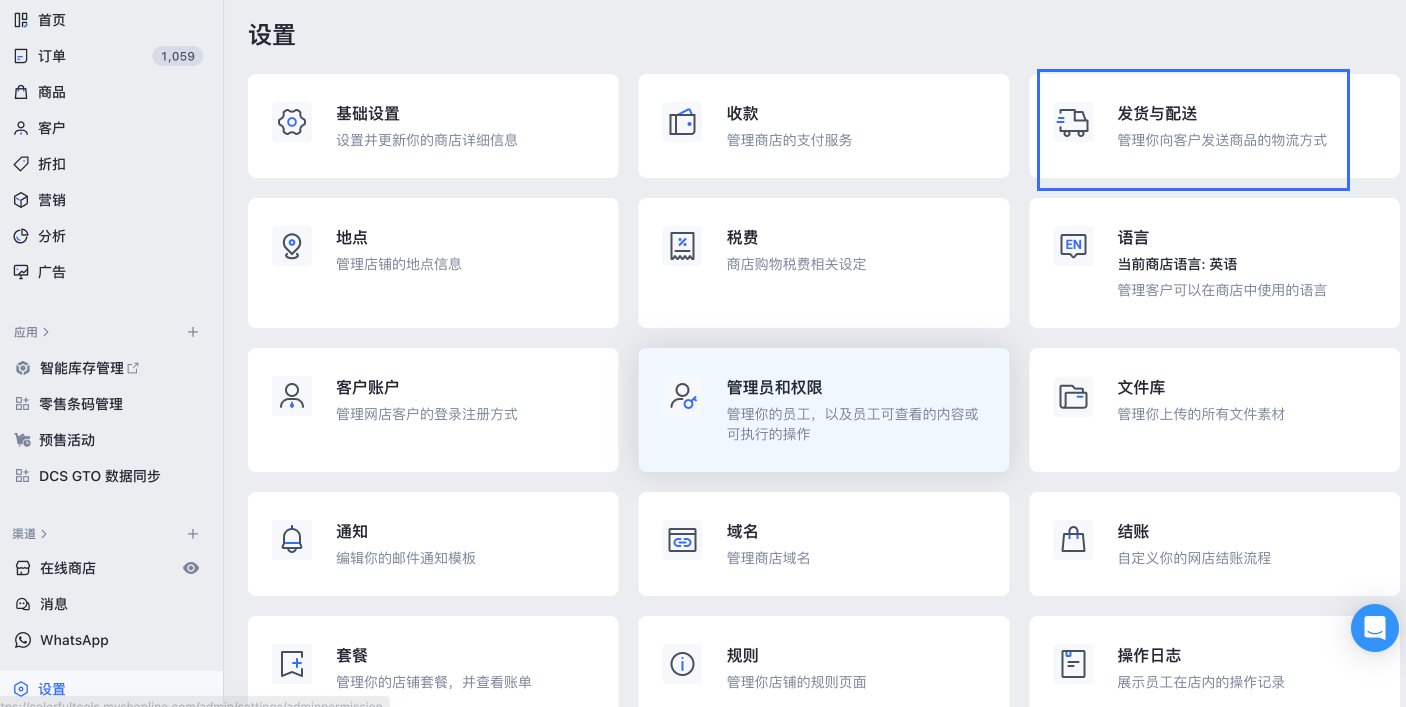This screenshot has height=707, width=1406.
Task: Click the 通知 bell icon
Action: [291, 540]
